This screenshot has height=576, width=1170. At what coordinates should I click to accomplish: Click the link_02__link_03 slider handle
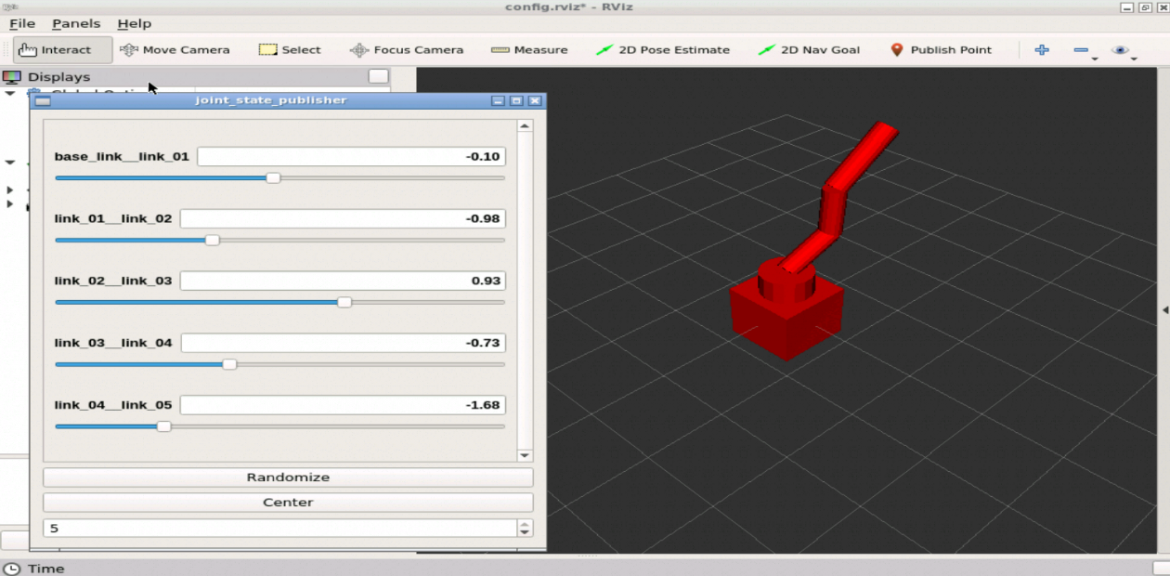(x=344, y=302)
